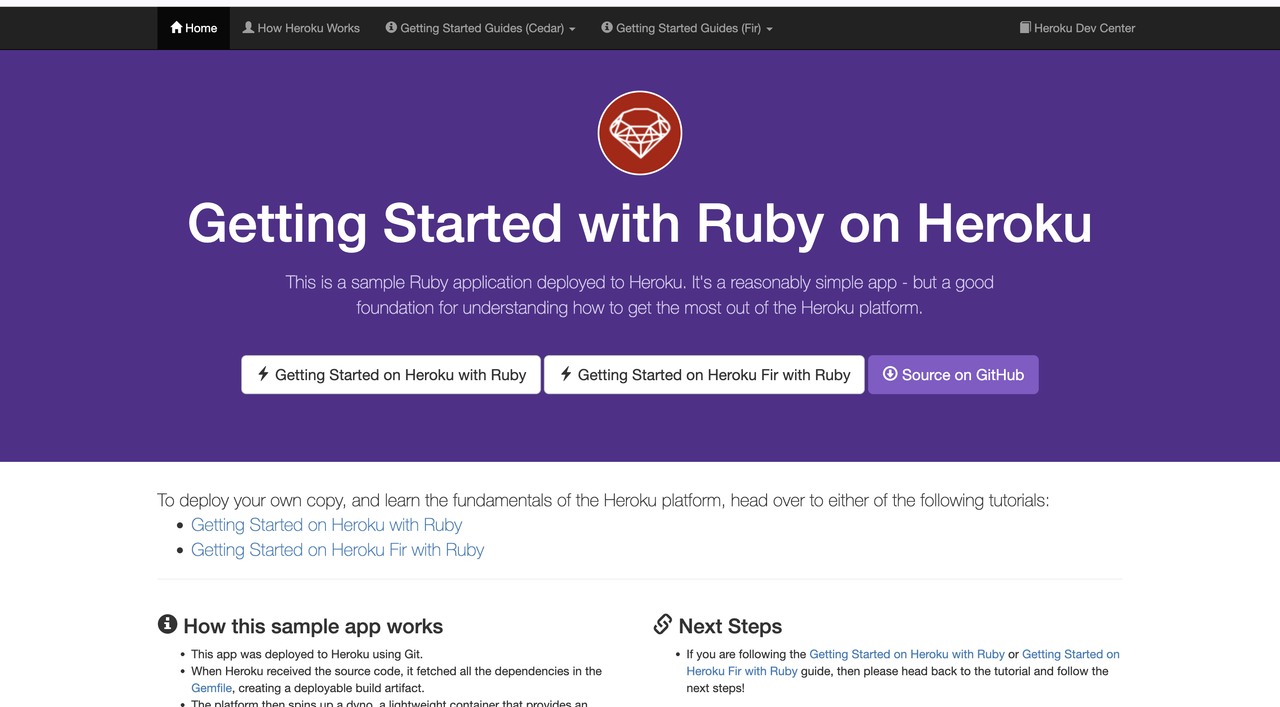
Task: Click the user icon beside How Heroku Works
Action: coord(249,28)
